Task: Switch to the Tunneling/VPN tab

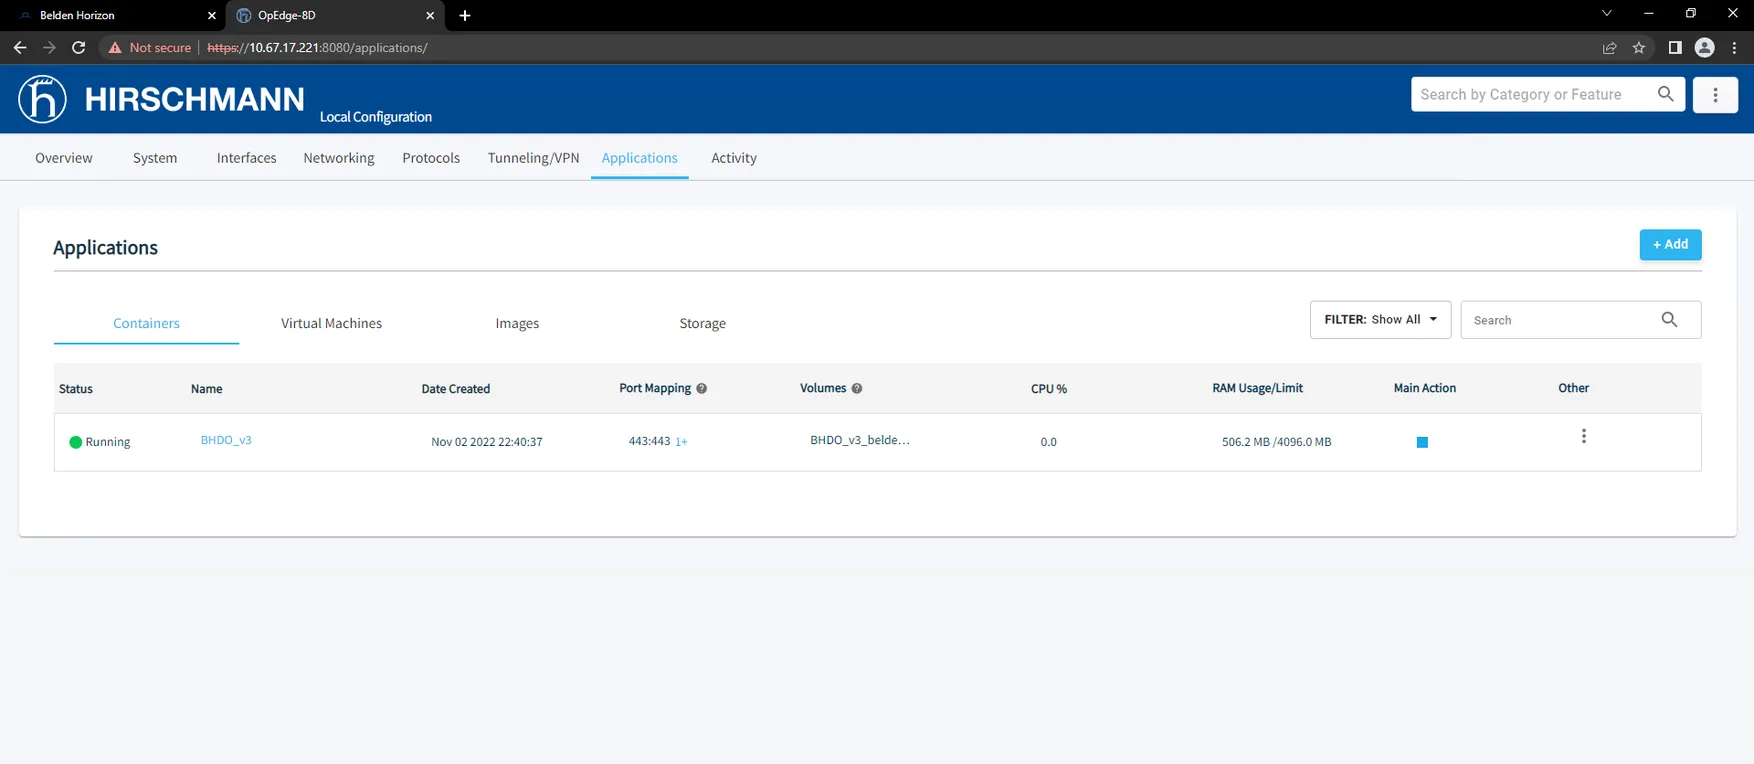Action: pos(534,158)
